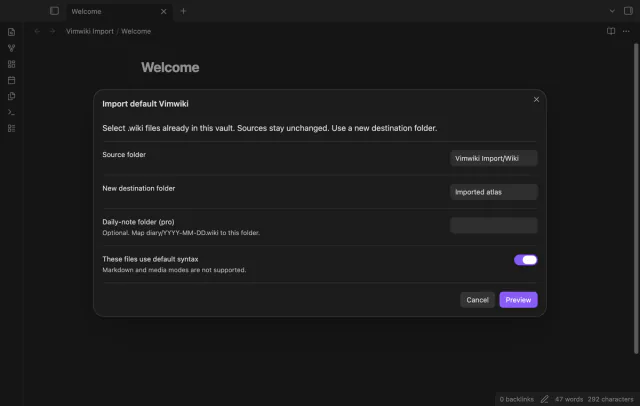The width and height of the screenshot is (640, 406).
Task: Click the Daily-note folder input field
Action: click(493, 225)
